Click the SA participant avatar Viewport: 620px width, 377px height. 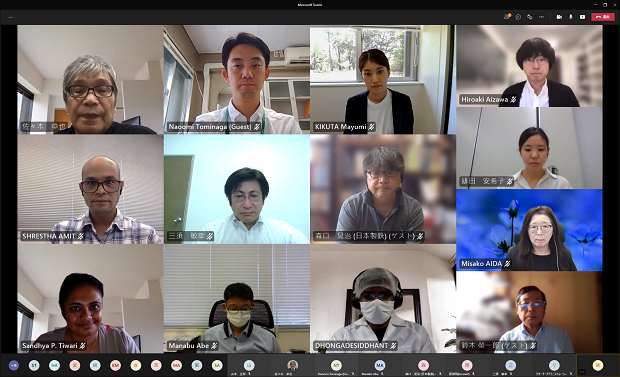pos(217,366)
